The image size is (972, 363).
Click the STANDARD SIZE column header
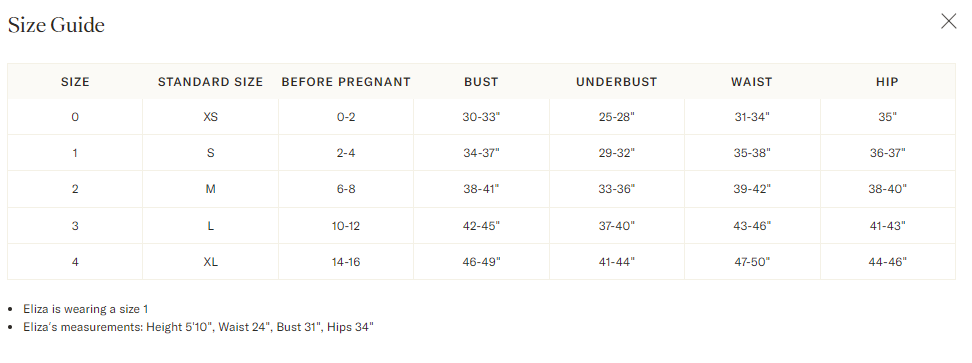coord(211,82)
